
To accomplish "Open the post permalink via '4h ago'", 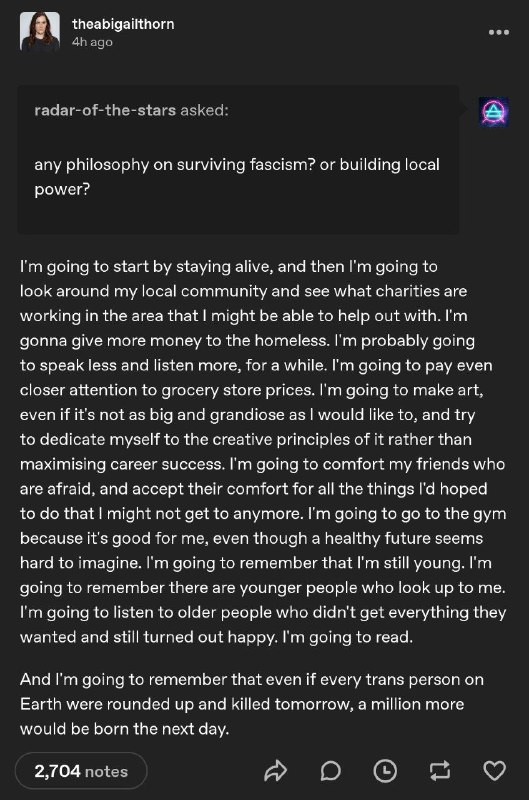I will 92,42.
